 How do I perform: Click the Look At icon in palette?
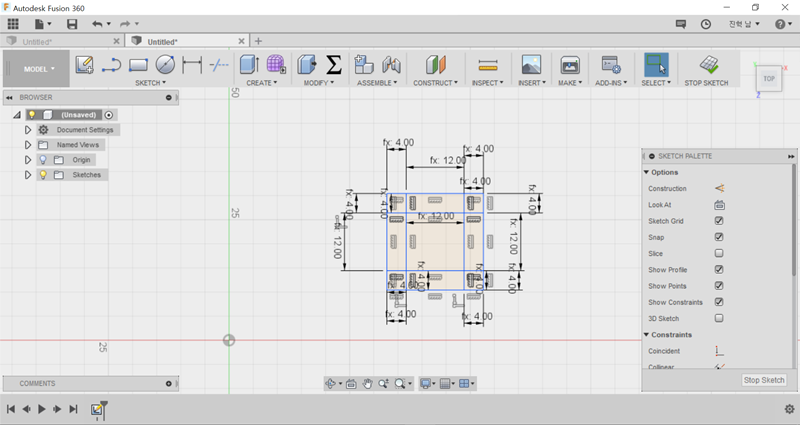tap(719, 205)
